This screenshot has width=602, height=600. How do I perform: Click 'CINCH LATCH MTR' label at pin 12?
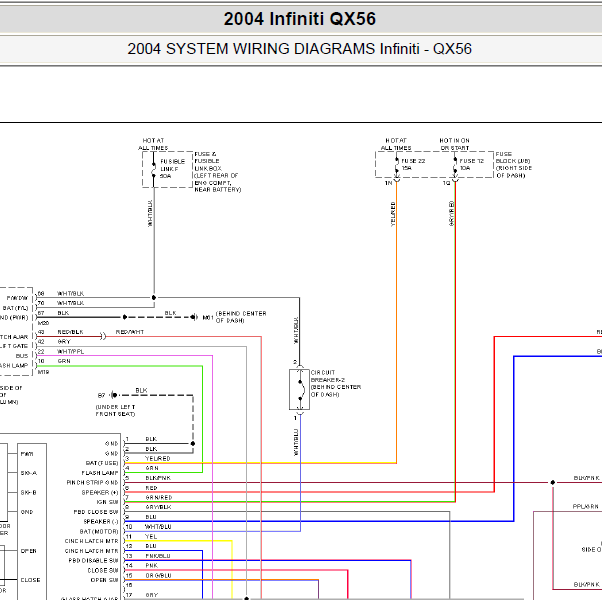(x=91, y=551)
